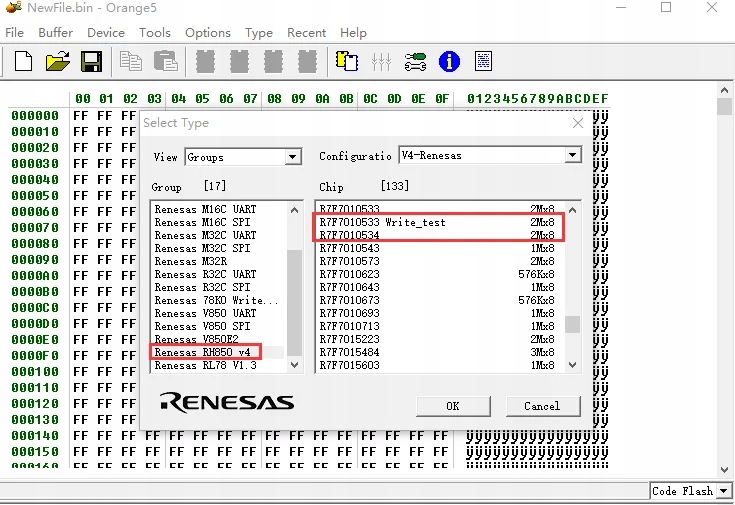Click the Paste clipboard toolbar icon
Image resolution: width=735 pixels, height=505 pixels.
pyautogui.click(x=165, y=61)
